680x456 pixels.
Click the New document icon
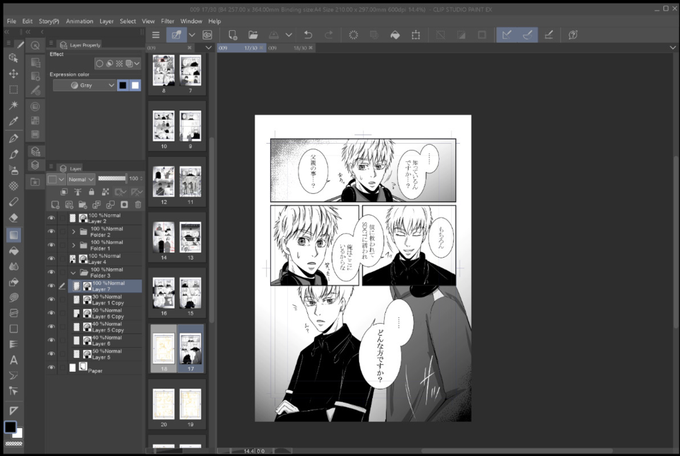pos(232,35)
